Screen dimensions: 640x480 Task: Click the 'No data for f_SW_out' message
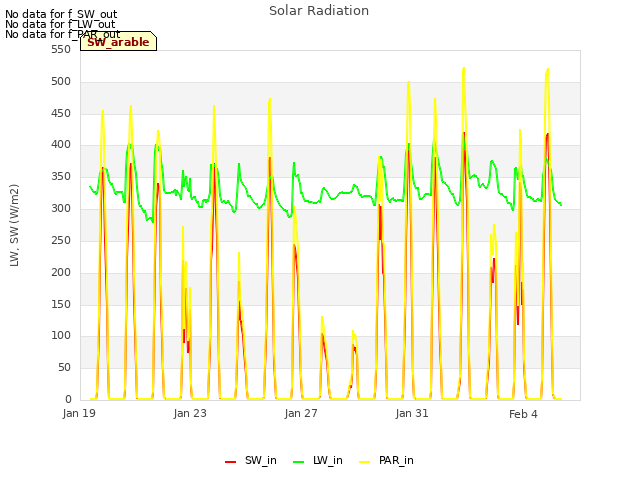coord(61,14)
